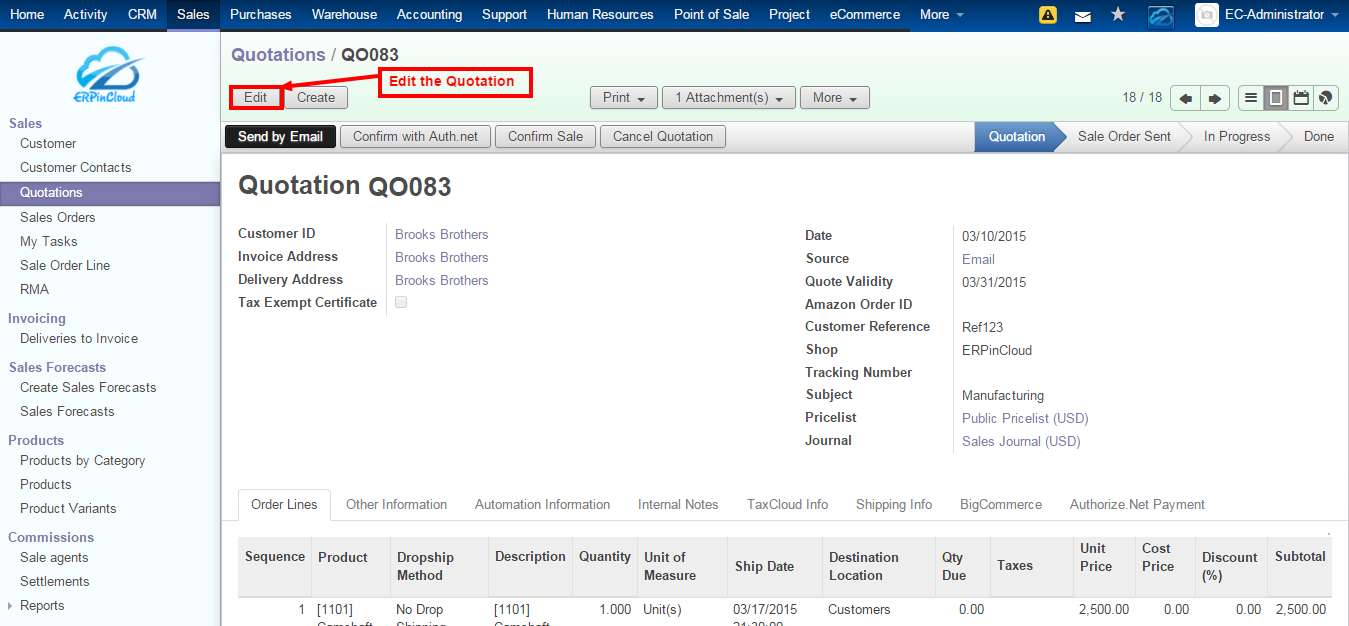Open the messages envelope icon
Image resolution: width=1349 pixels, height=626 pixels.
(x=1082, y=15)
